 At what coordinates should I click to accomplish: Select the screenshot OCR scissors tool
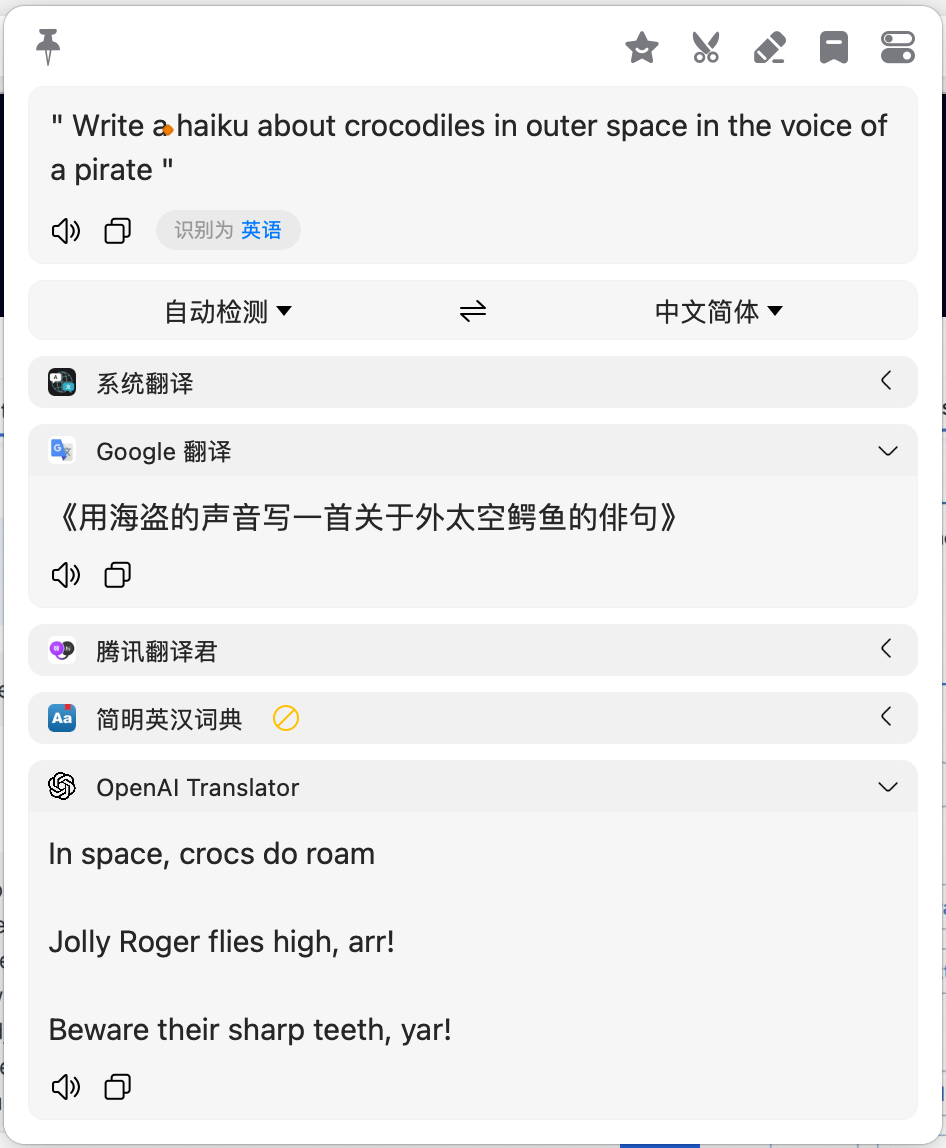tap(706, 47)
